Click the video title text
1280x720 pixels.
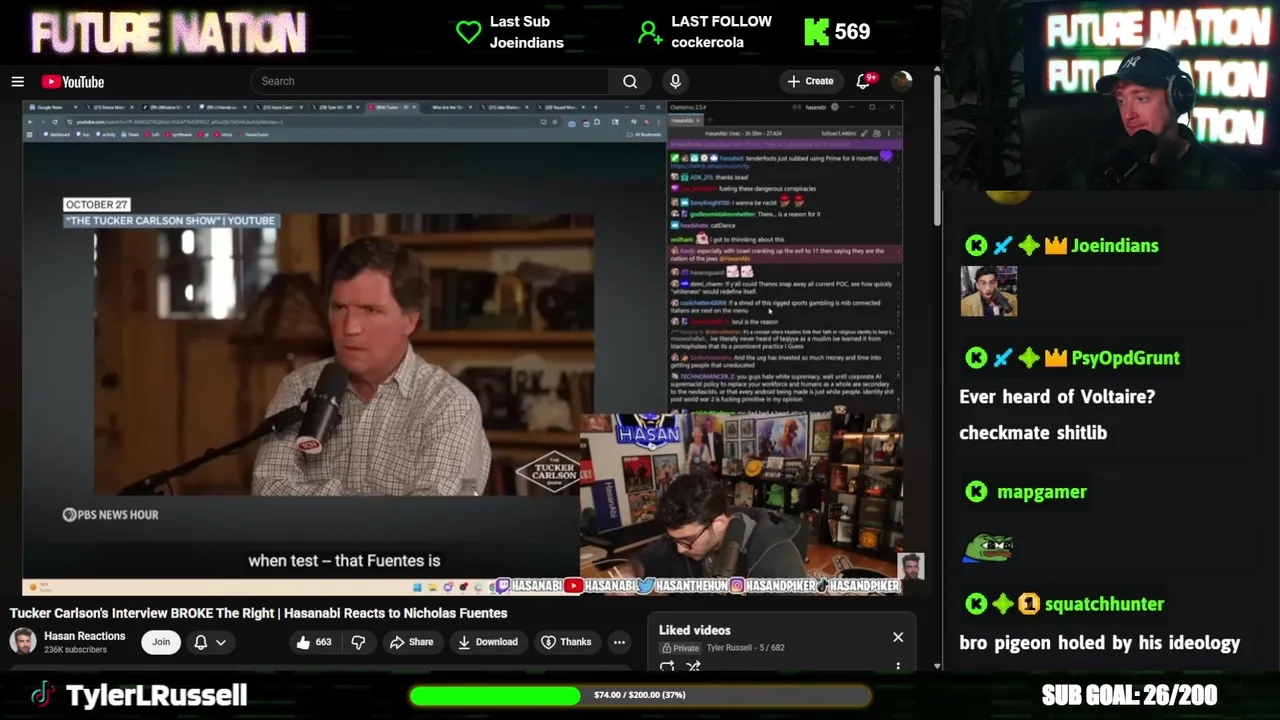(259, 613)
